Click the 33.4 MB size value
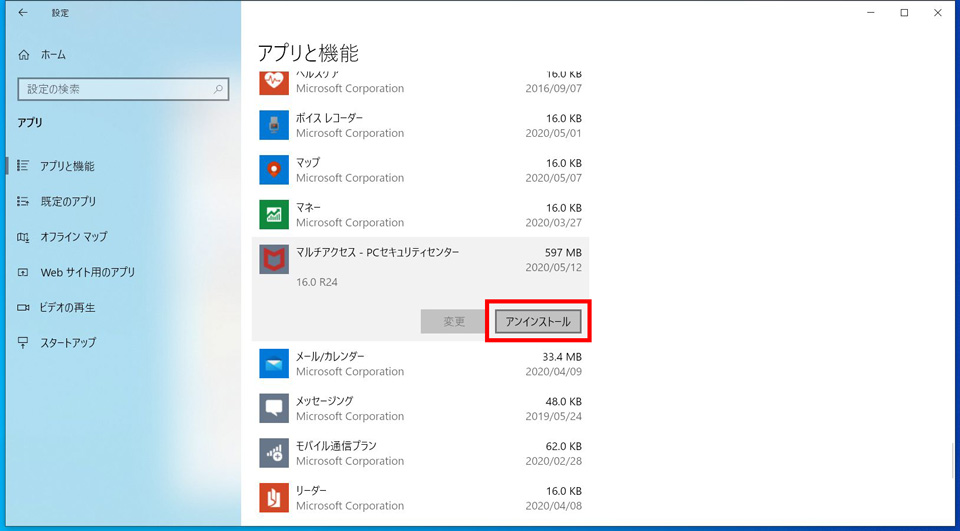 click(562, 357)
